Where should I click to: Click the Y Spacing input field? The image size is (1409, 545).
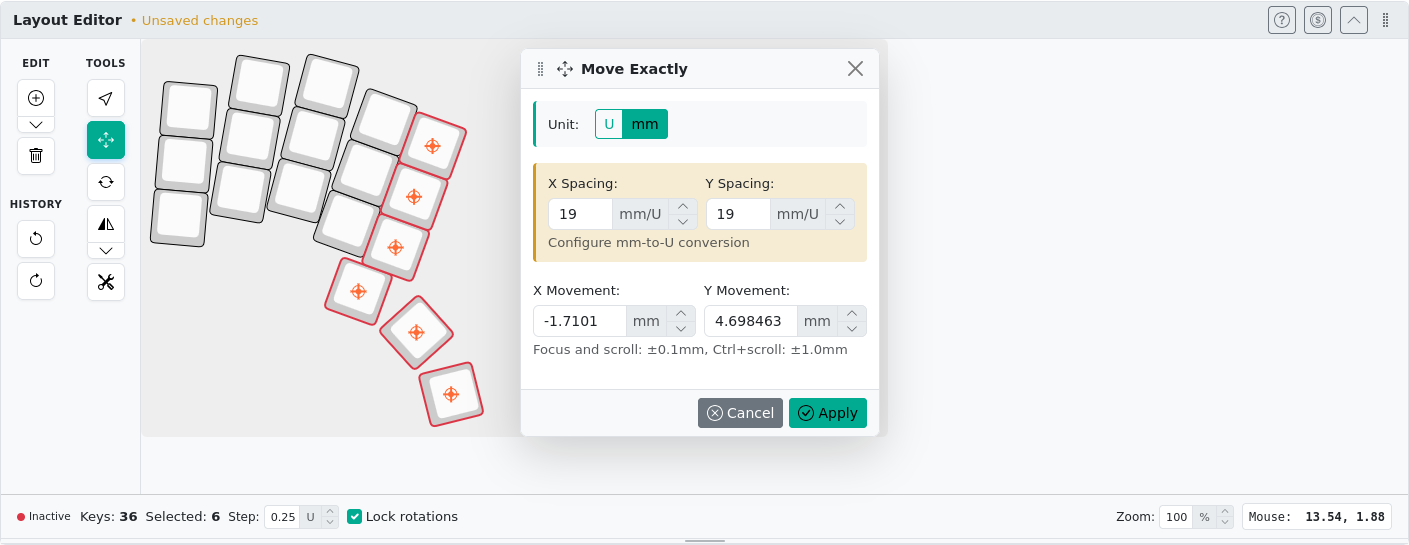click(x=738, y=214)
